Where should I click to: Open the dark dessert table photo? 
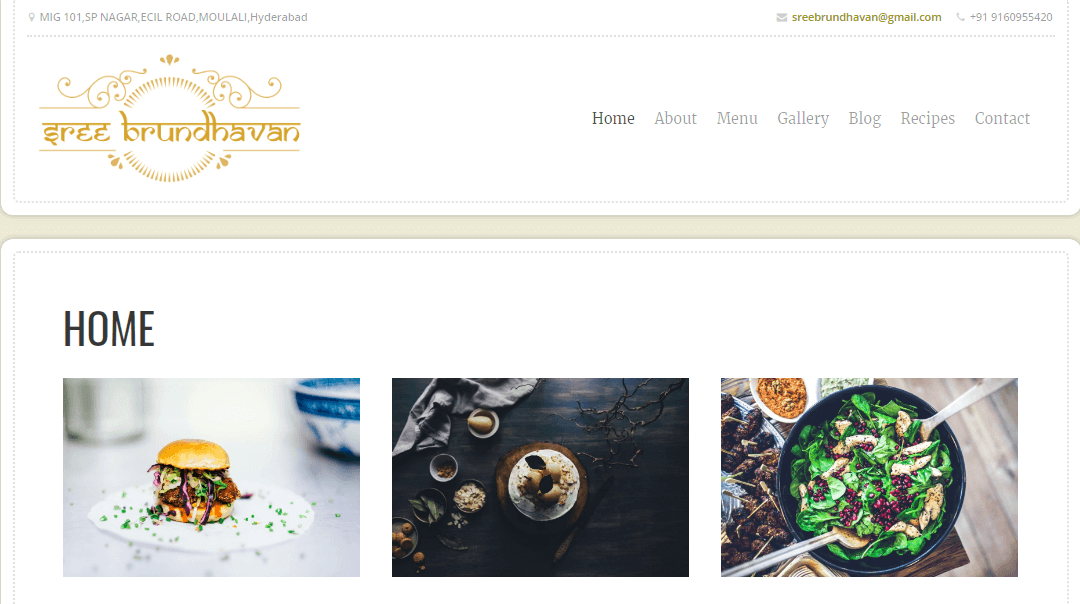[540, 477]
